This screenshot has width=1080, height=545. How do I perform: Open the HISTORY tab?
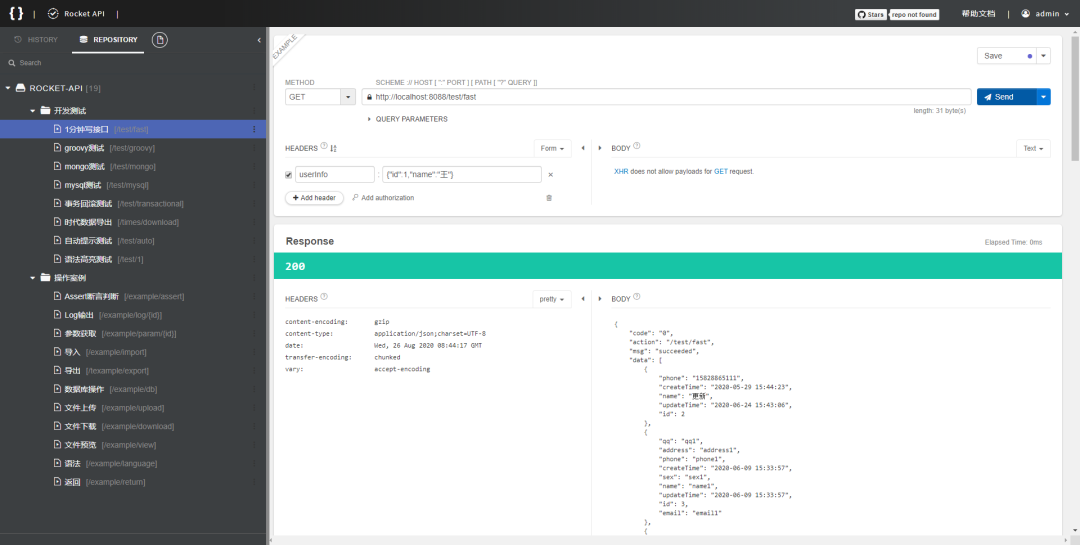tap(36, 40)
